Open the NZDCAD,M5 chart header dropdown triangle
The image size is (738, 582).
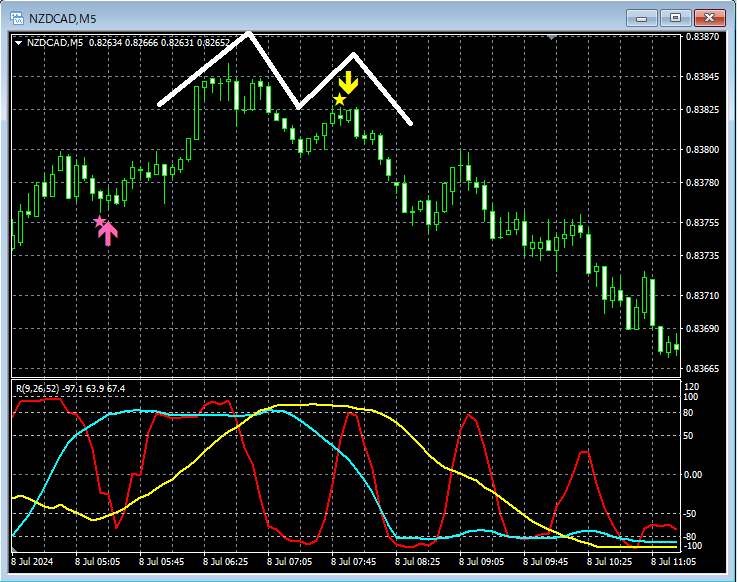pyautogui.click(x=19, y=43)
